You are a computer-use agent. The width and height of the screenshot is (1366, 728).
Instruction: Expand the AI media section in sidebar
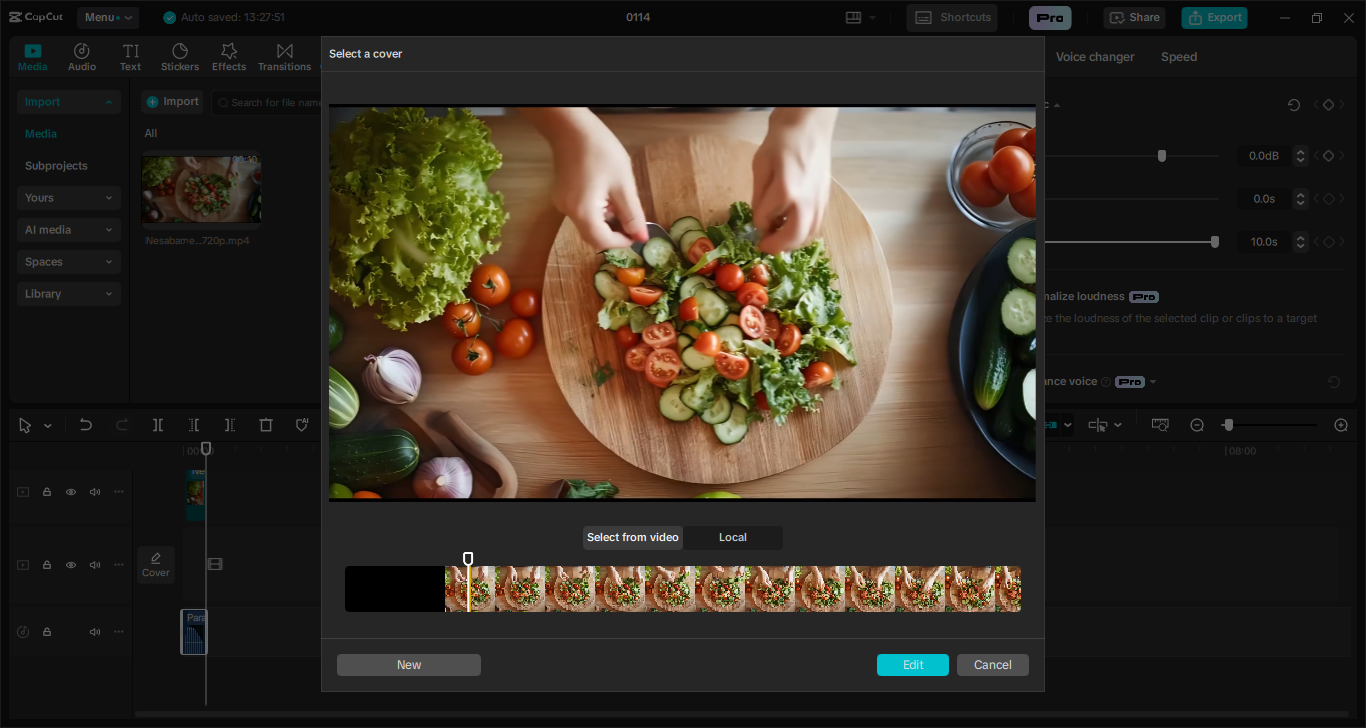click(x=68, y=230)
